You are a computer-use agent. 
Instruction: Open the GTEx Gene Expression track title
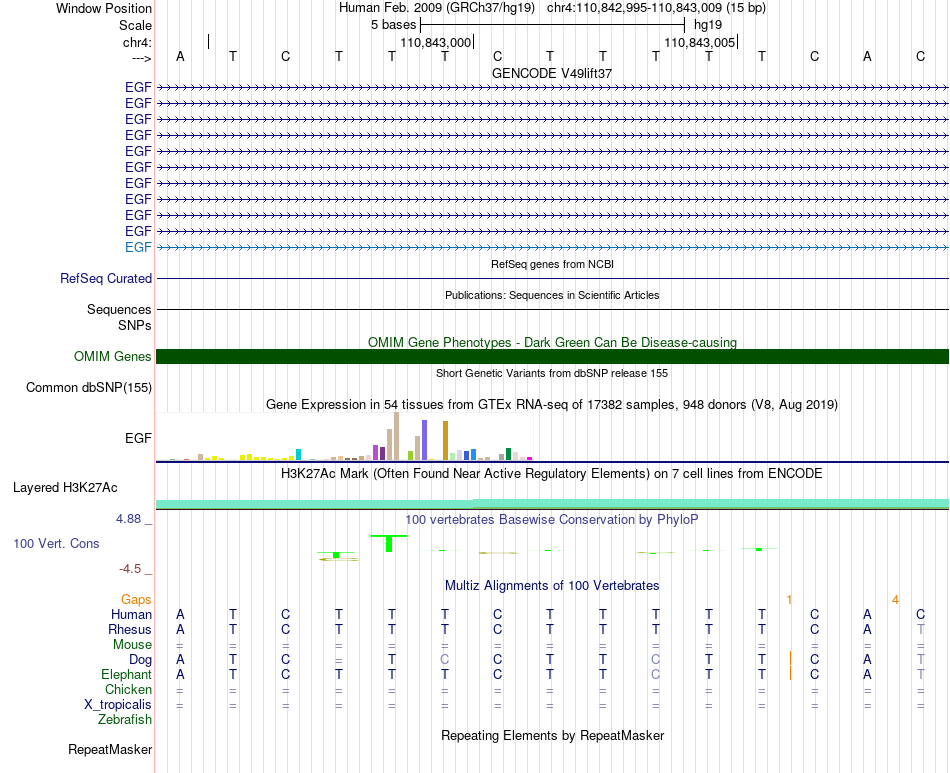[552, 405]
